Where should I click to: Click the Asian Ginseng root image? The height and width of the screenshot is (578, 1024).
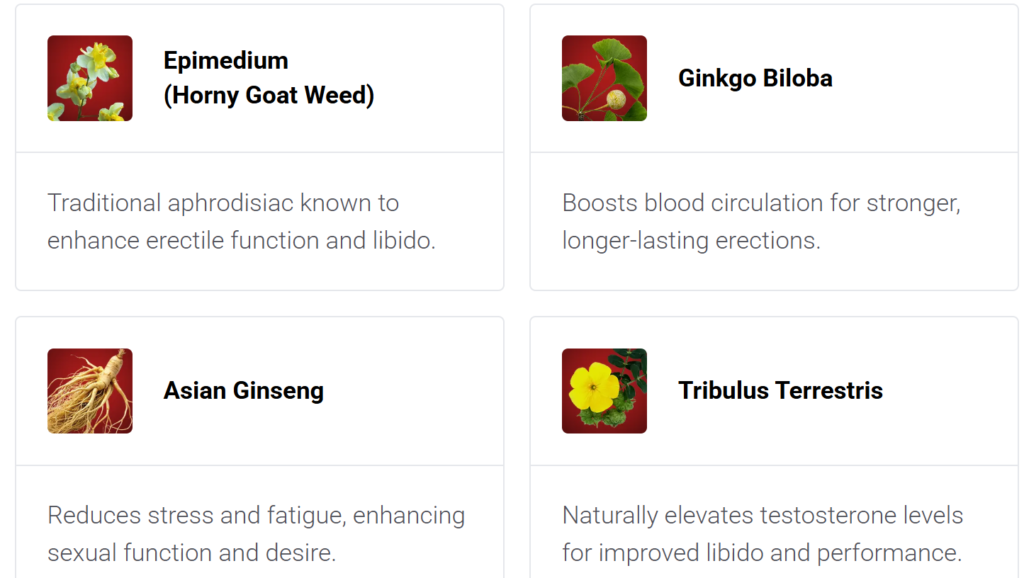tap(89, 391)
